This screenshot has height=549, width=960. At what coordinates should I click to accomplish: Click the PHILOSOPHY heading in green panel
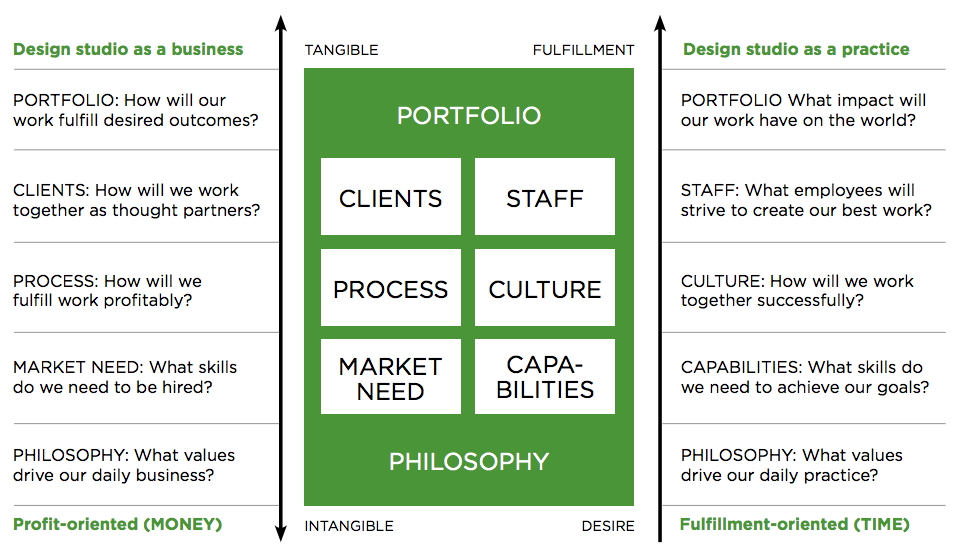point(469,461)
